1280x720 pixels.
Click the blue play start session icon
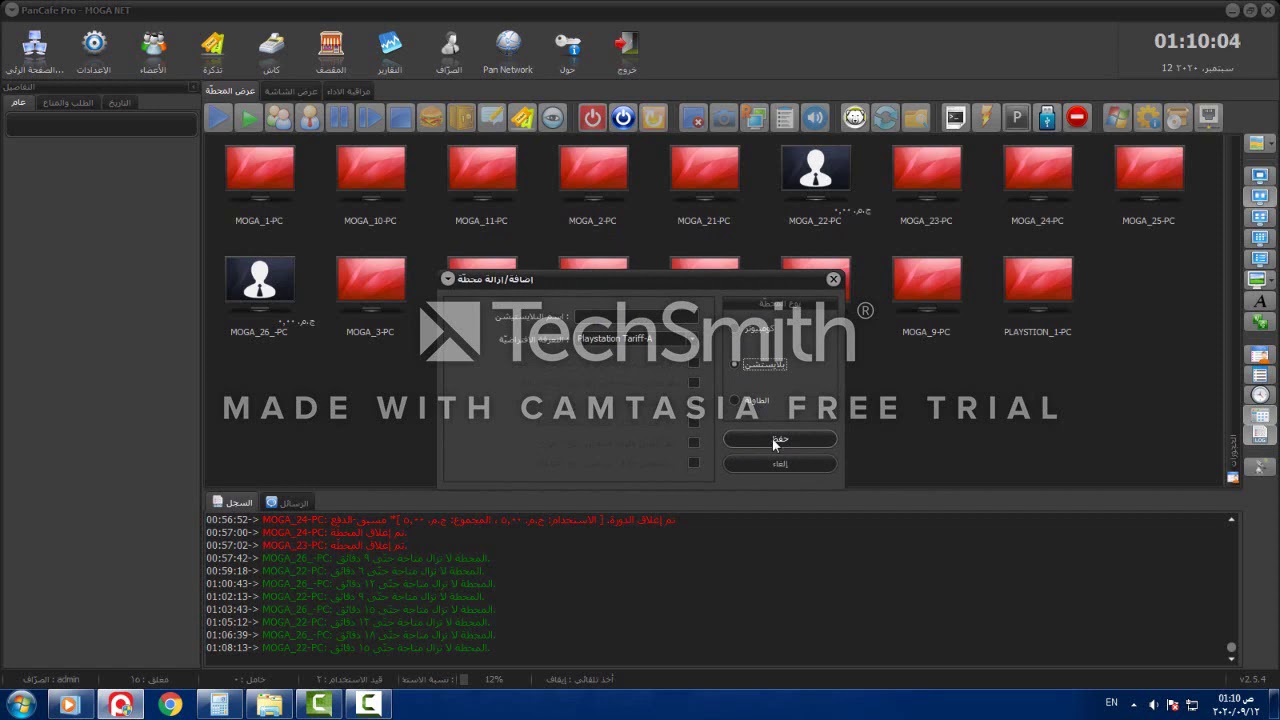point(218,118)
